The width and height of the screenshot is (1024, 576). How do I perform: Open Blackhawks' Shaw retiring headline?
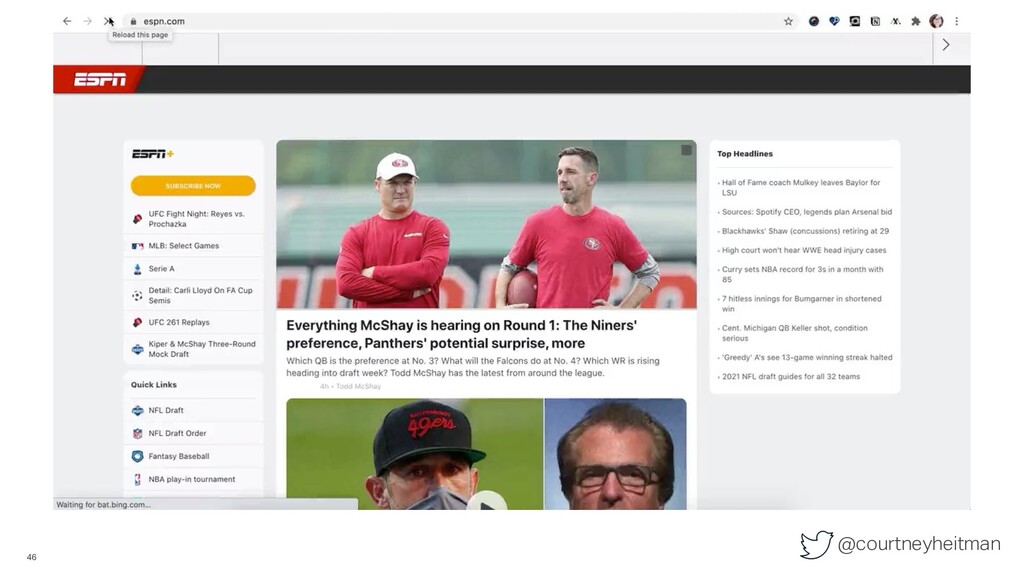click(805, 231)
